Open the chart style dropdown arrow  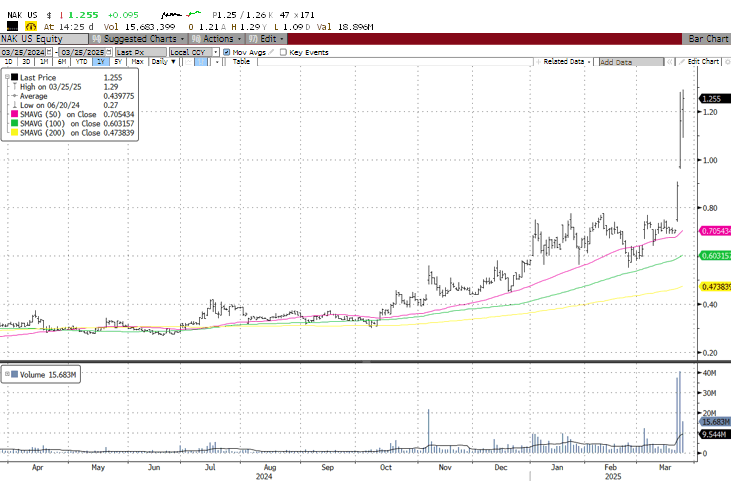(x=217, y=62)
